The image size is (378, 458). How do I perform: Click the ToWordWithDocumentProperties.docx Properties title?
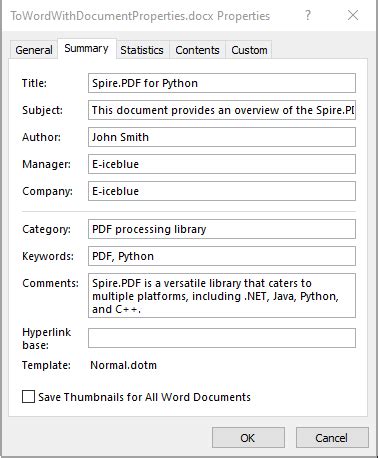point(140,16)
